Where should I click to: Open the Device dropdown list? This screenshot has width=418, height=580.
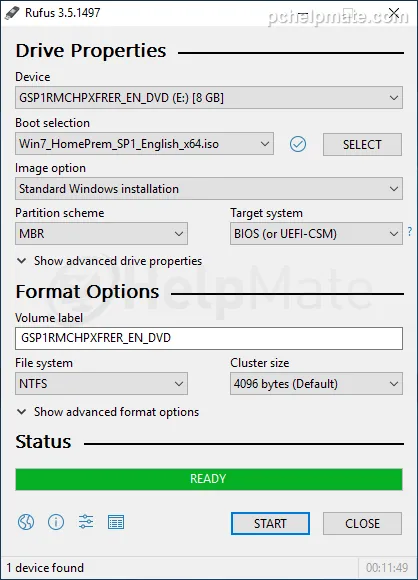point(209,98)
